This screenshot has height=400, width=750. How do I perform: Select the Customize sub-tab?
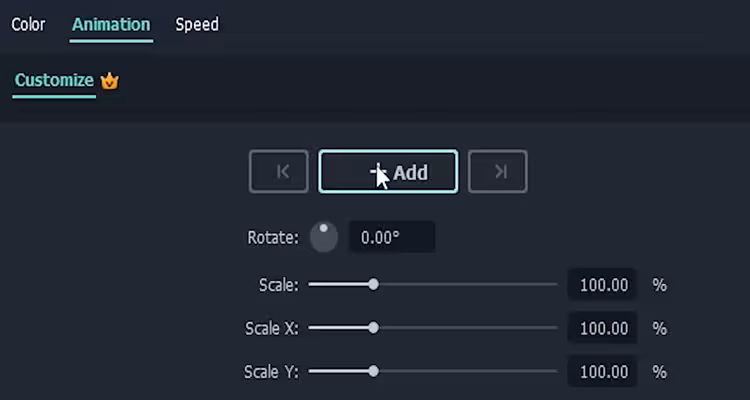[54, 80]
